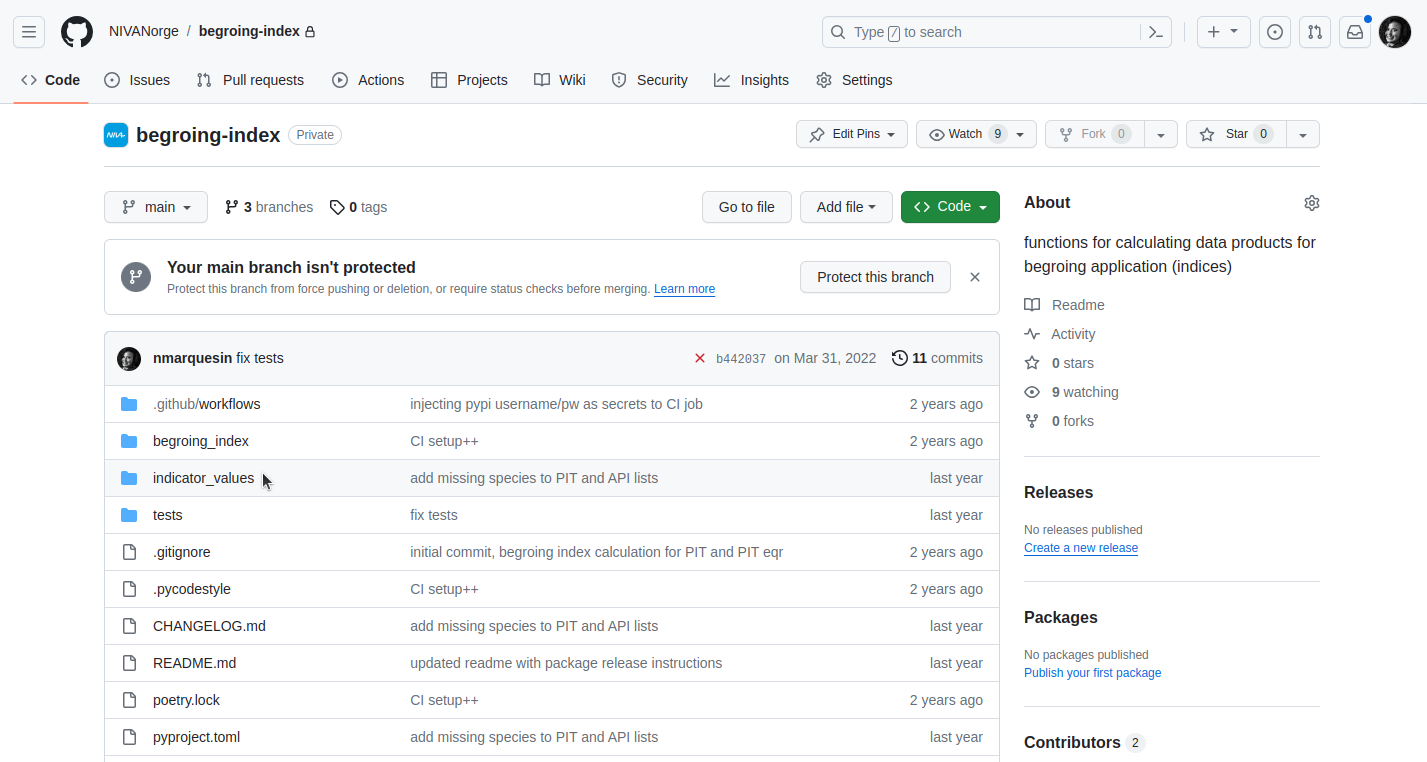Click the 0 stars link
Image resolution: width=1427 pixels, height=762 pixels.
[x=1059, y=363]
